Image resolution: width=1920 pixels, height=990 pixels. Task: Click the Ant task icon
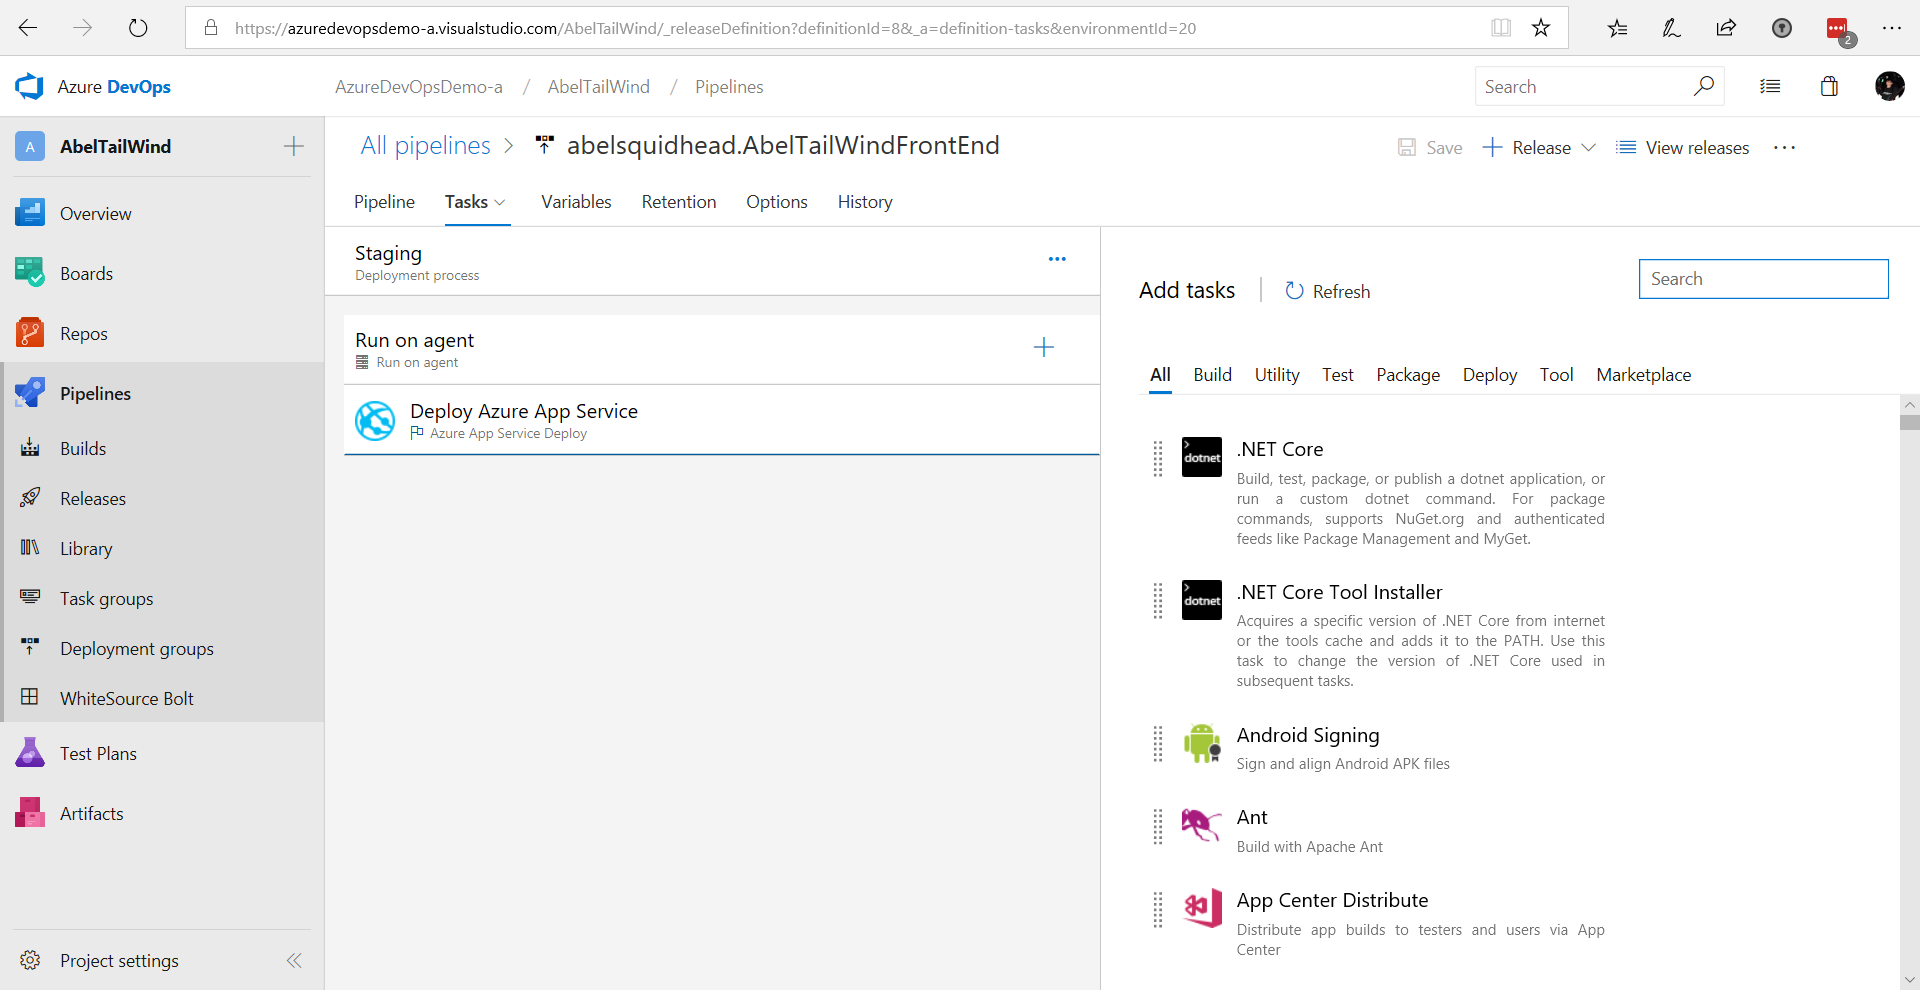click(x=1201, y=826)
